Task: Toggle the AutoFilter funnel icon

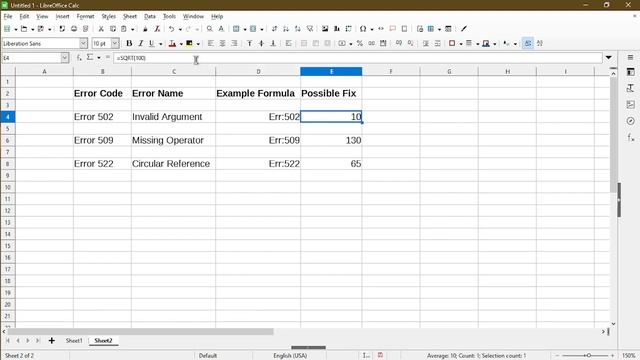Action: [310, 29]
